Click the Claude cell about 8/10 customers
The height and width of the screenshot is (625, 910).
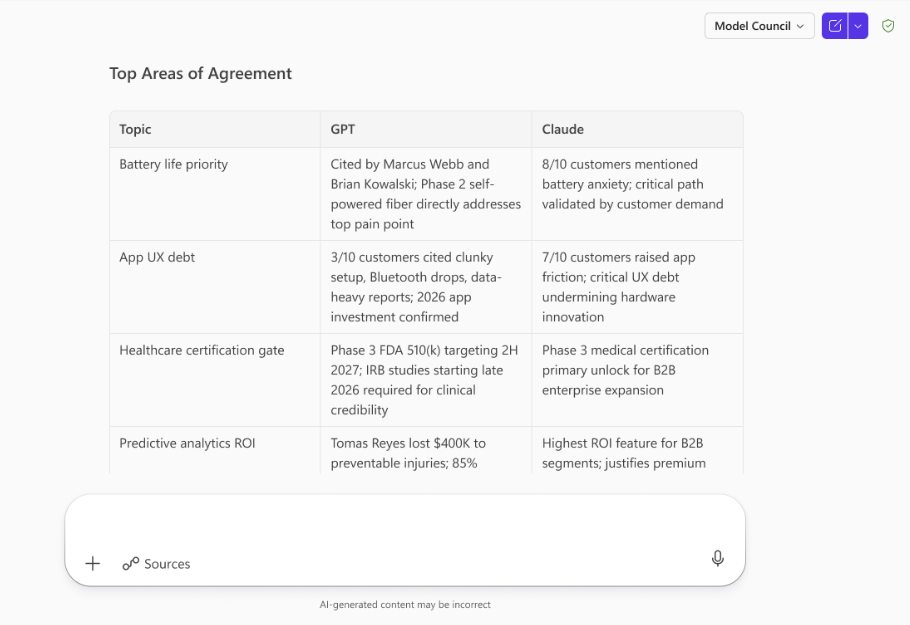tap(632, 184)
